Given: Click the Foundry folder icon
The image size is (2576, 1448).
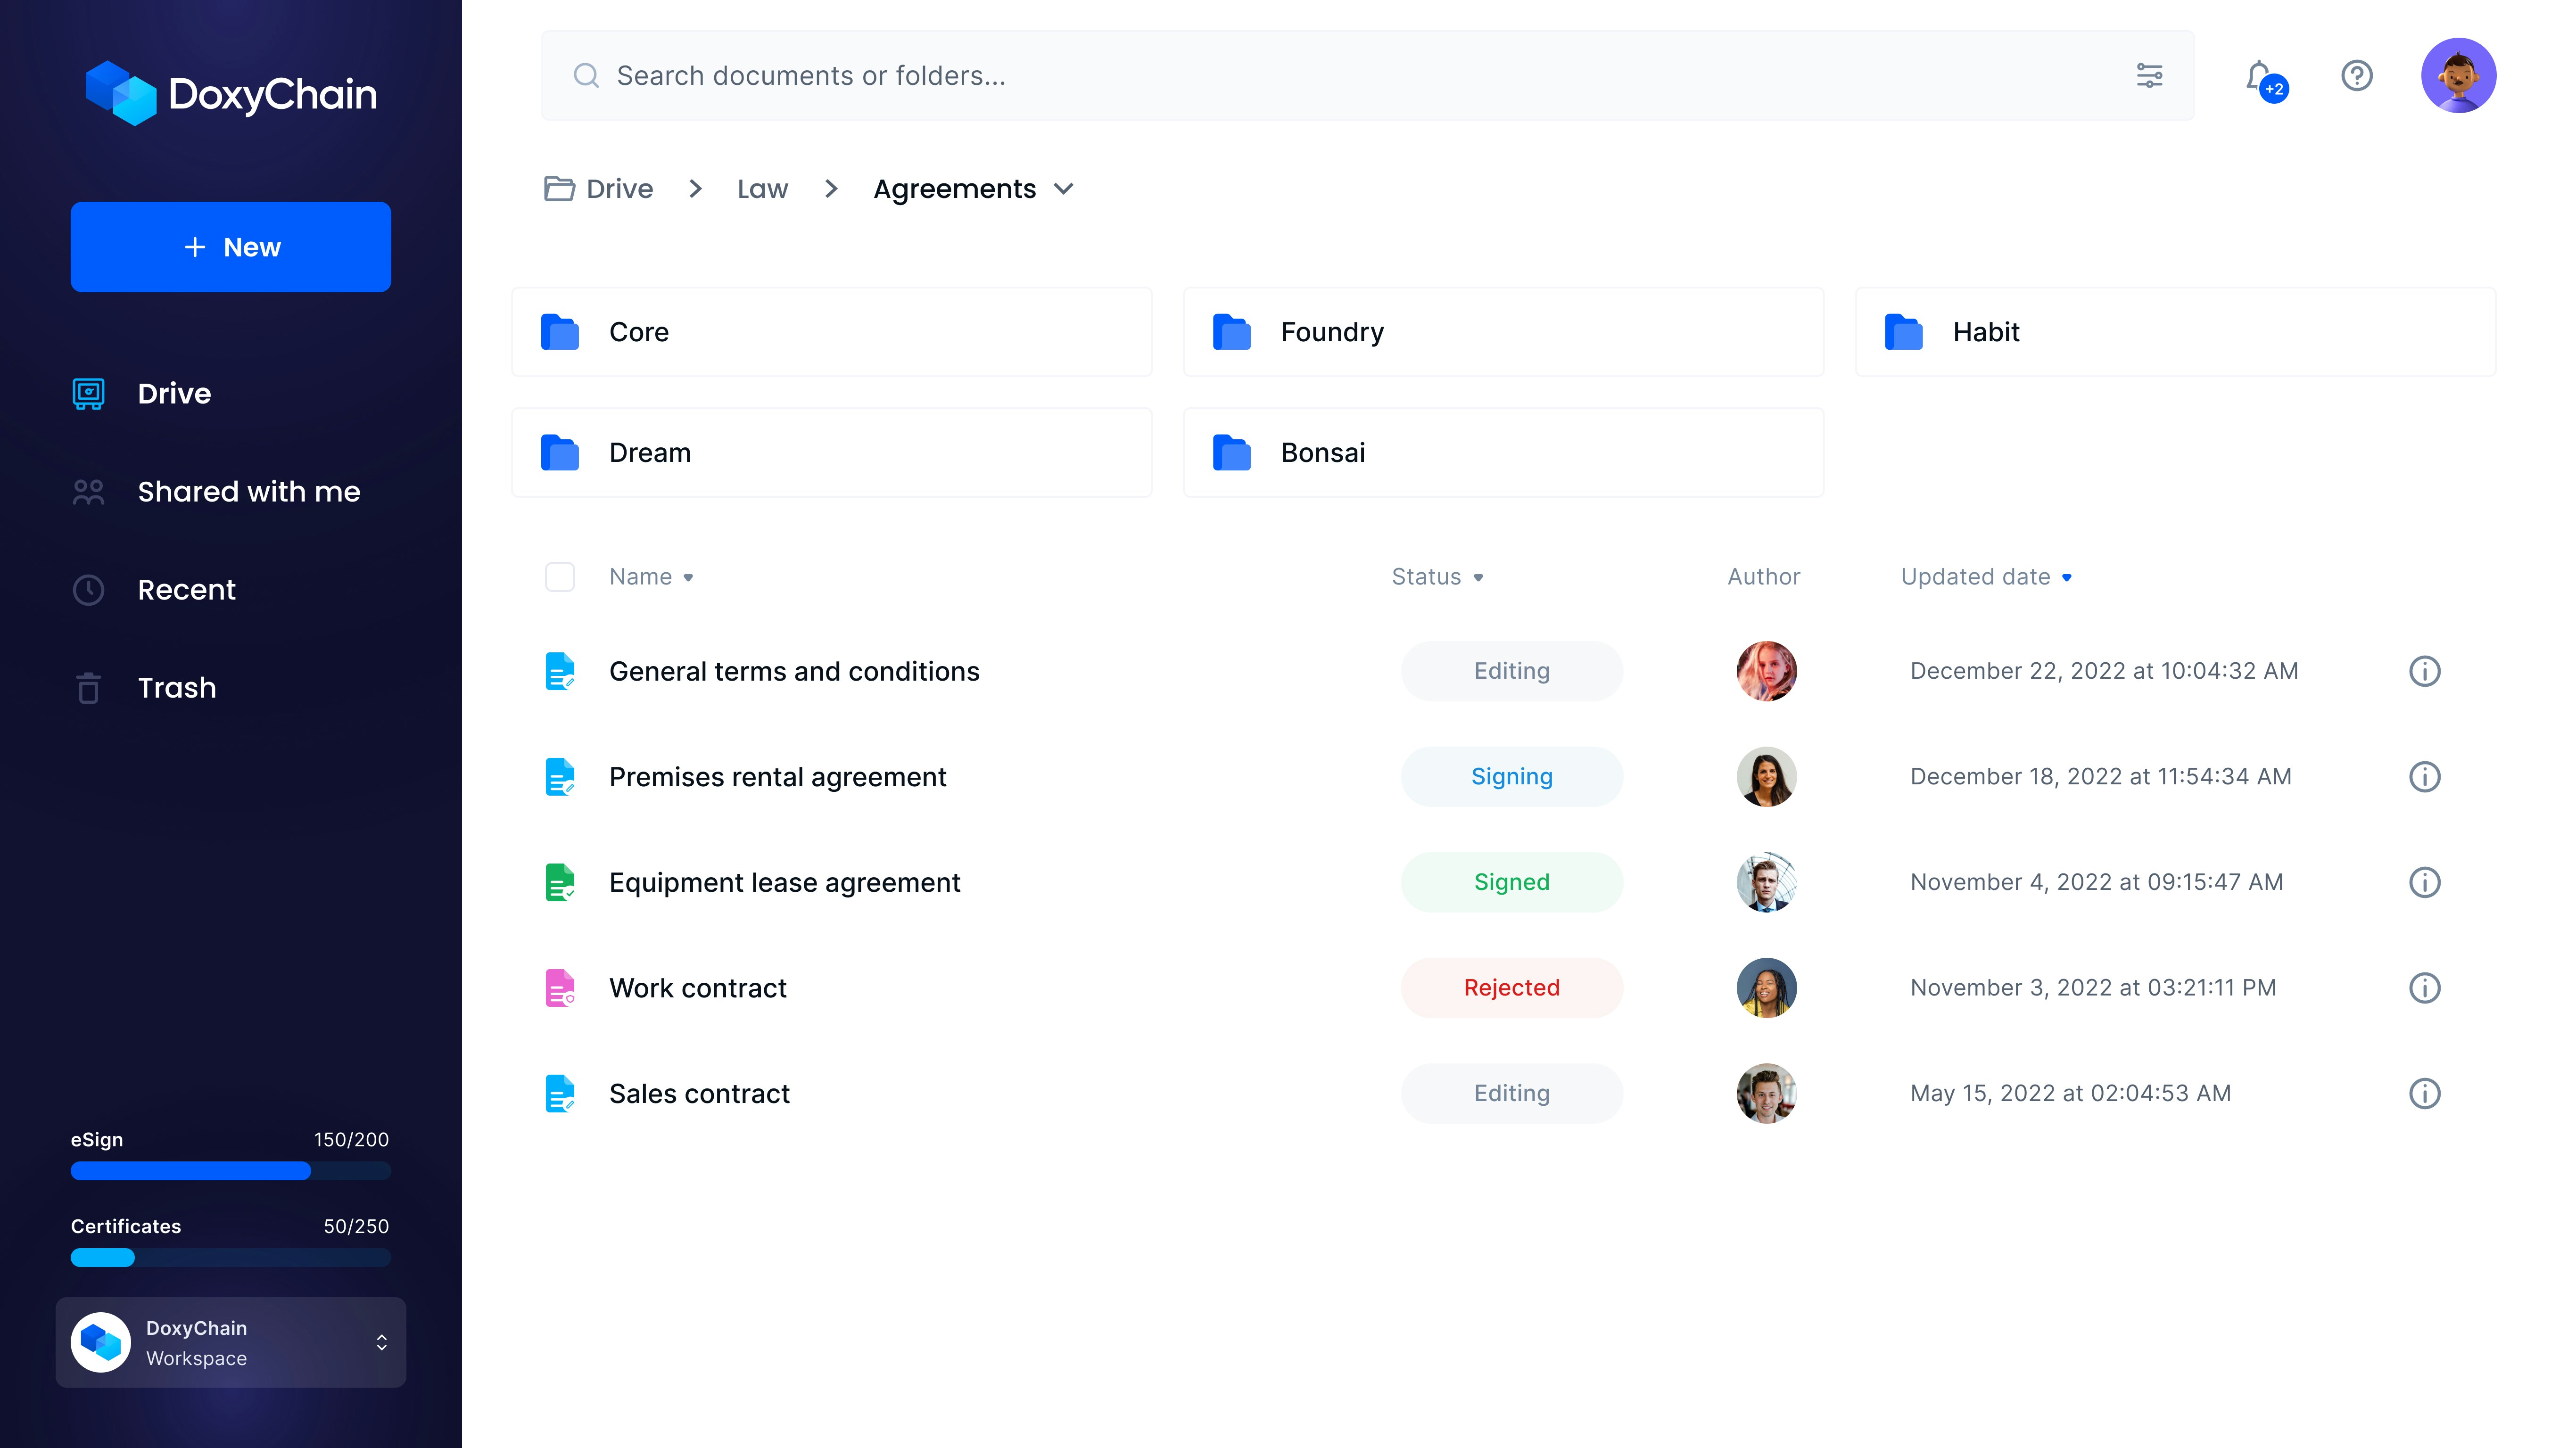Looking at the screenshot, I should [x=1232, y=332].
